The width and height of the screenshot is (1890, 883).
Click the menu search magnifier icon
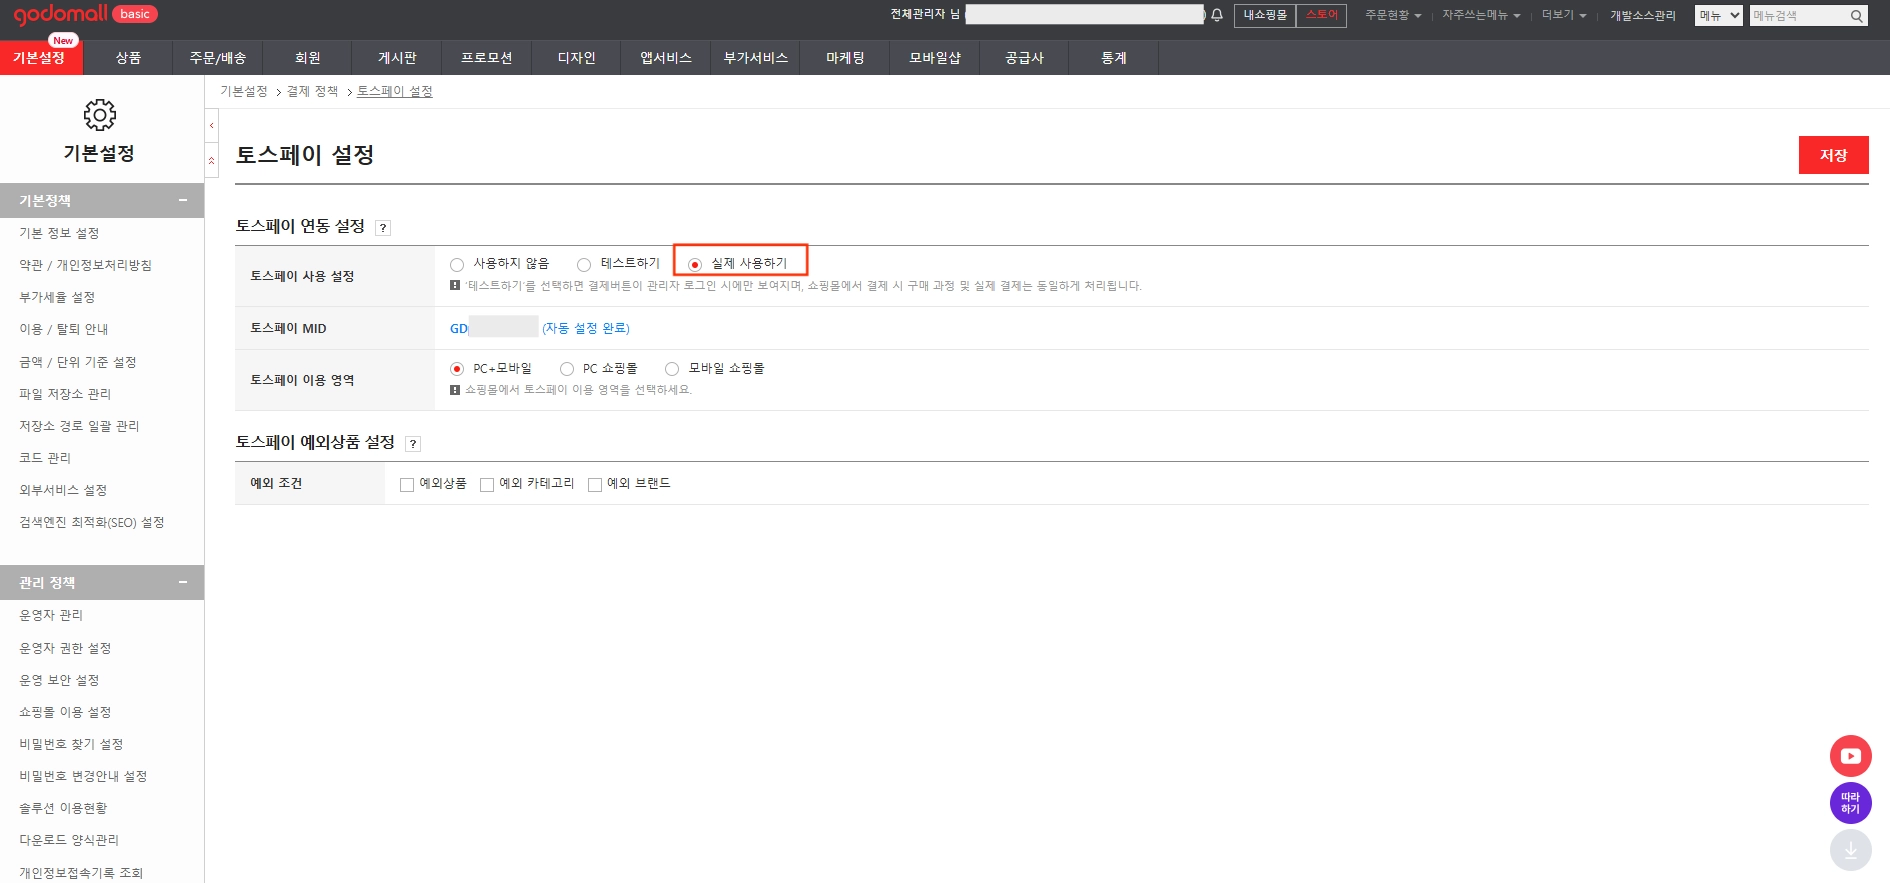(1857, 16)
